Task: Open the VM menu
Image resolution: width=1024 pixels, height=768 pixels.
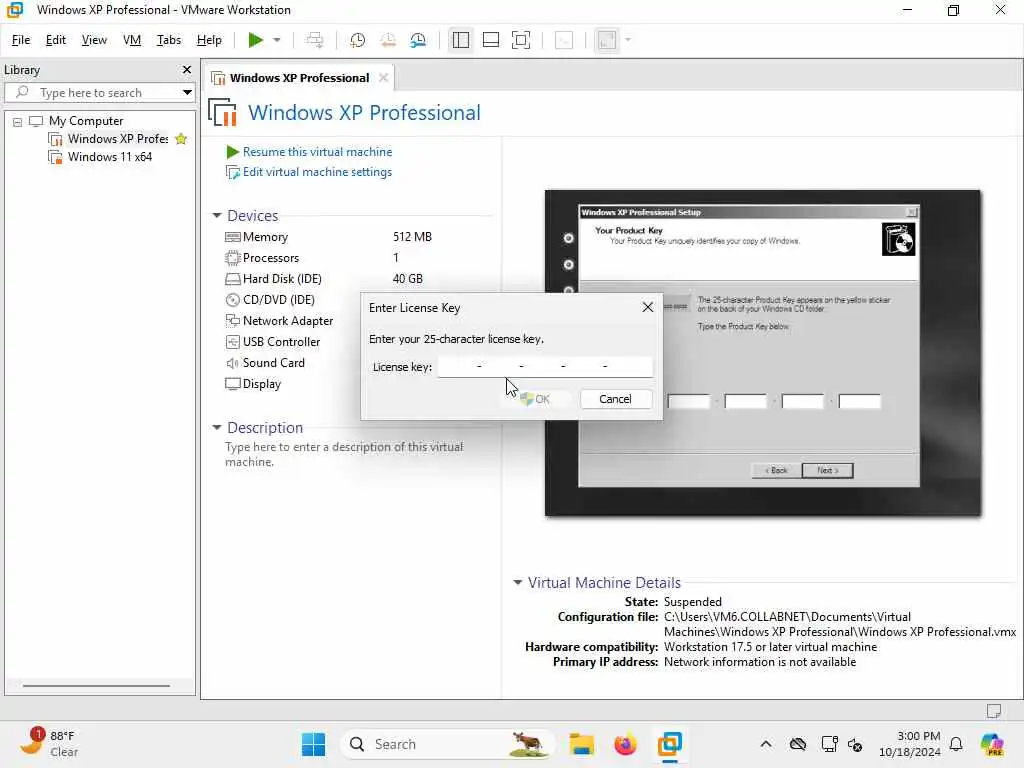Action: [x=132, y=40]
